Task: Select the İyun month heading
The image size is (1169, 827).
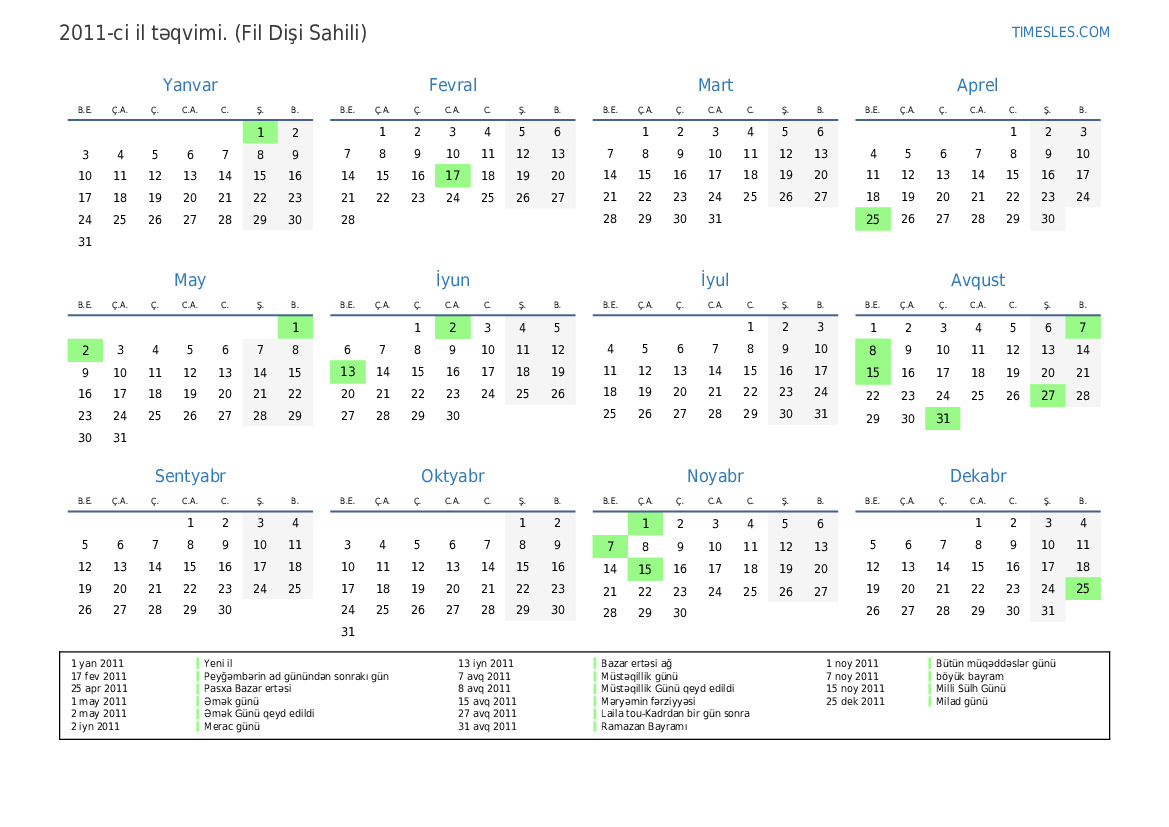Action: 453,280
